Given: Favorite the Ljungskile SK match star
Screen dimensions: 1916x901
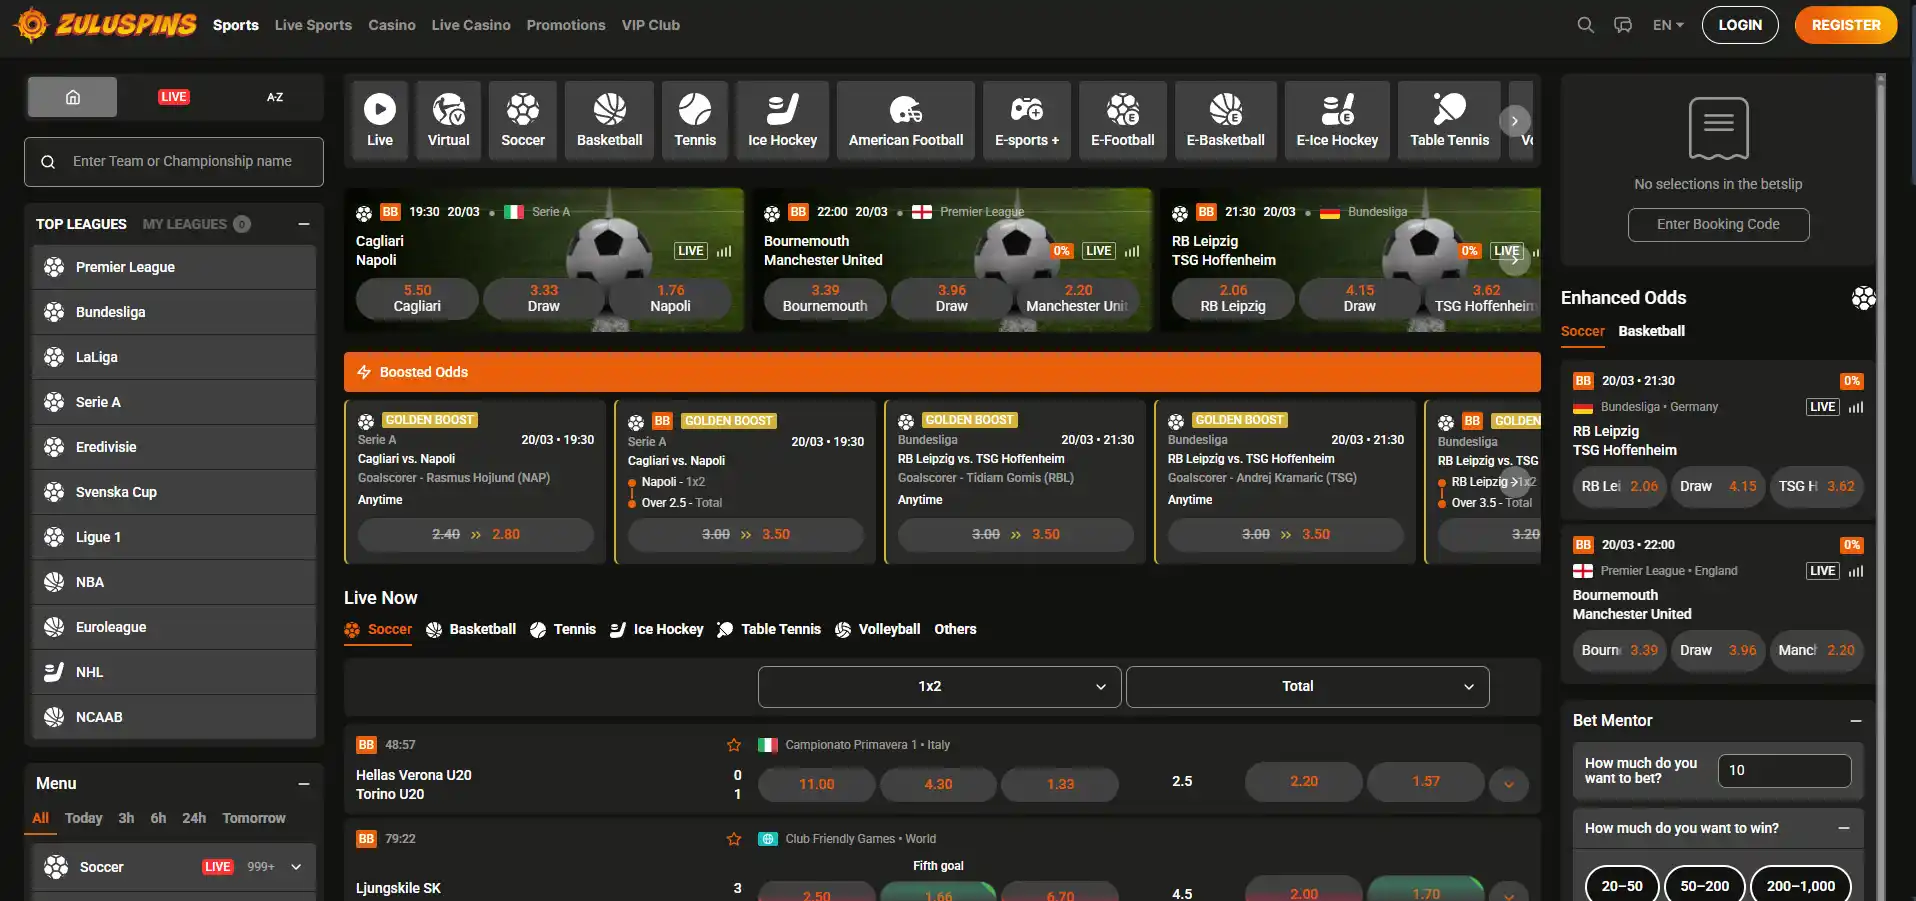Looking at the screenshot, I should pos(734,839).
